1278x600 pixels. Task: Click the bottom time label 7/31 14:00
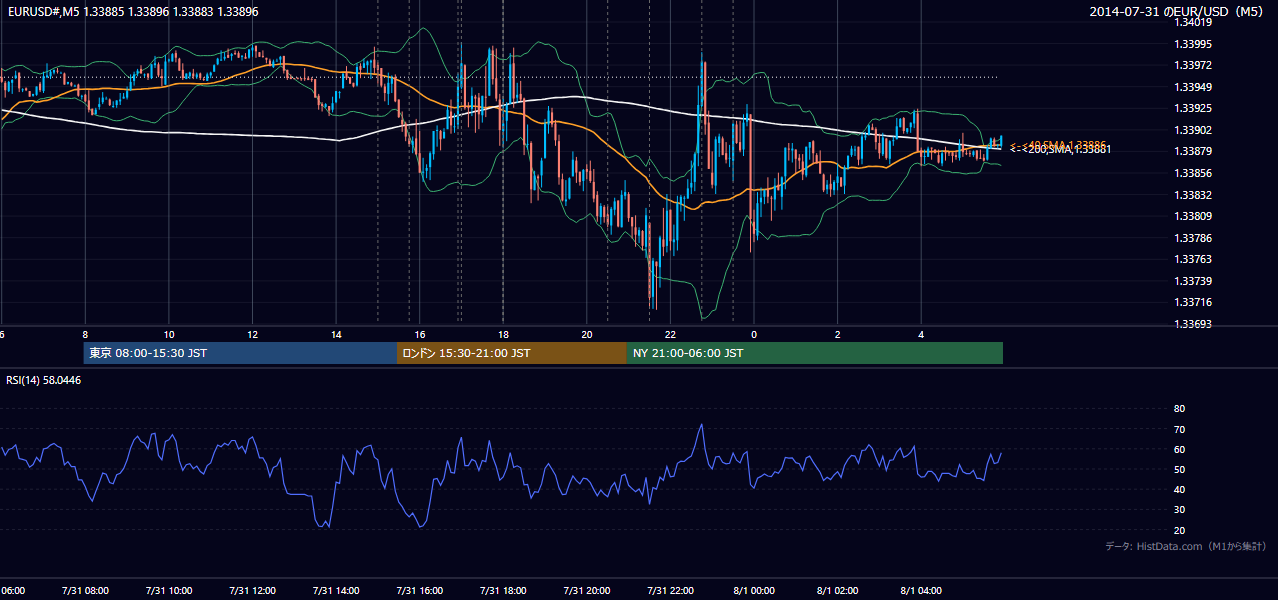pos(336,591)
